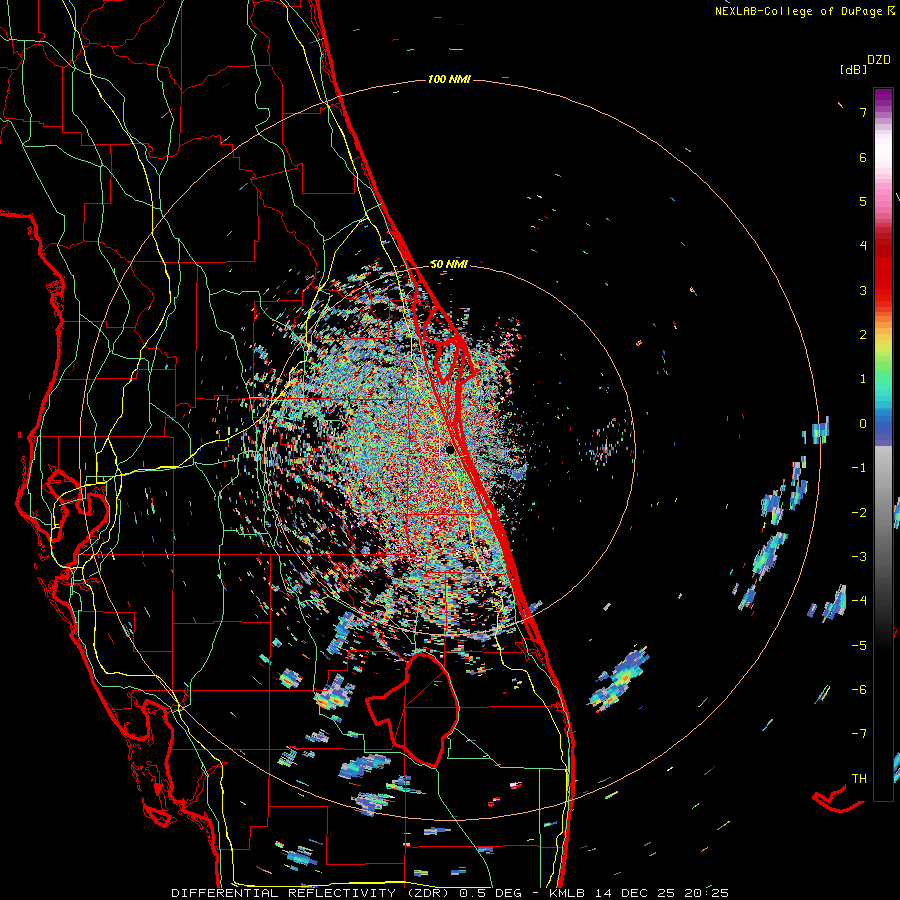Click the -3 value on color scale

click(859, 557)
